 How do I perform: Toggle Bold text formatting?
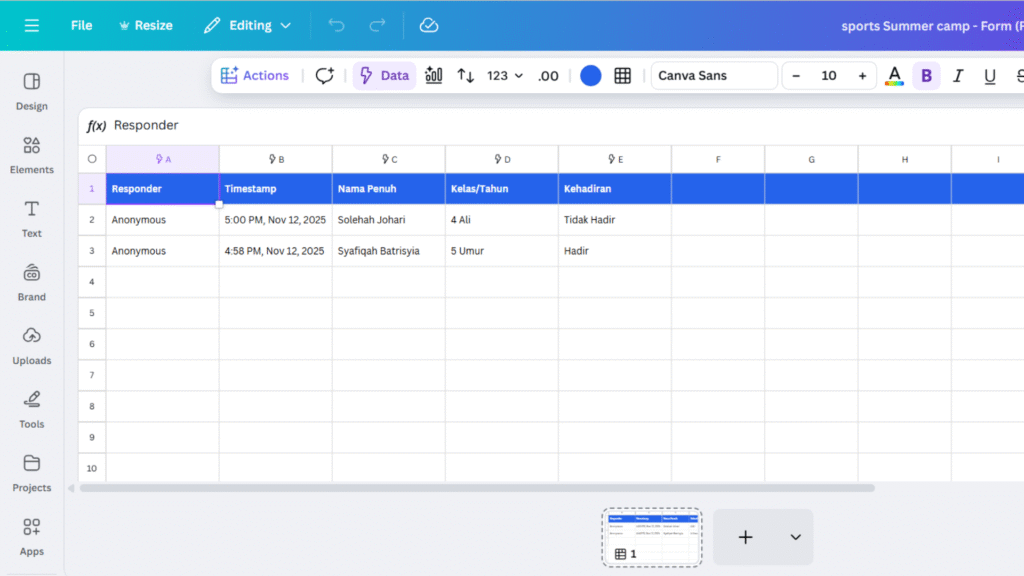926,75
